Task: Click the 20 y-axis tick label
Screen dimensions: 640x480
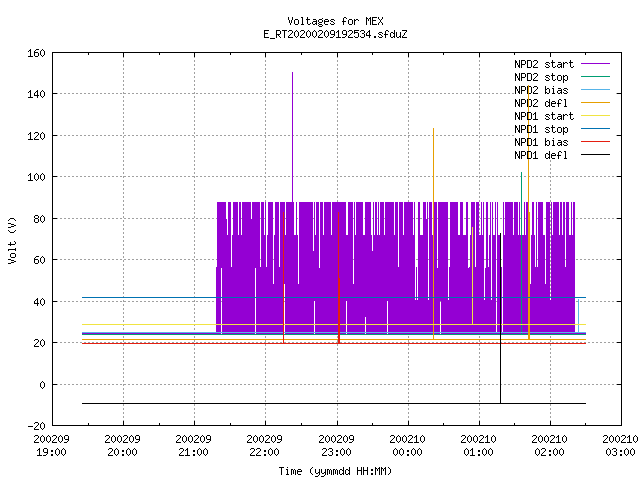Action: coord(39,343)
